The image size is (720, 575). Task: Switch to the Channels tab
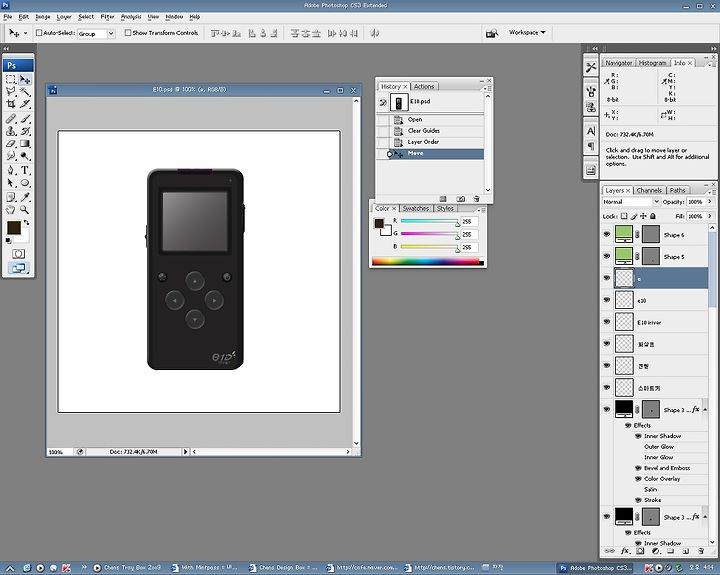[x=649, y=190]
